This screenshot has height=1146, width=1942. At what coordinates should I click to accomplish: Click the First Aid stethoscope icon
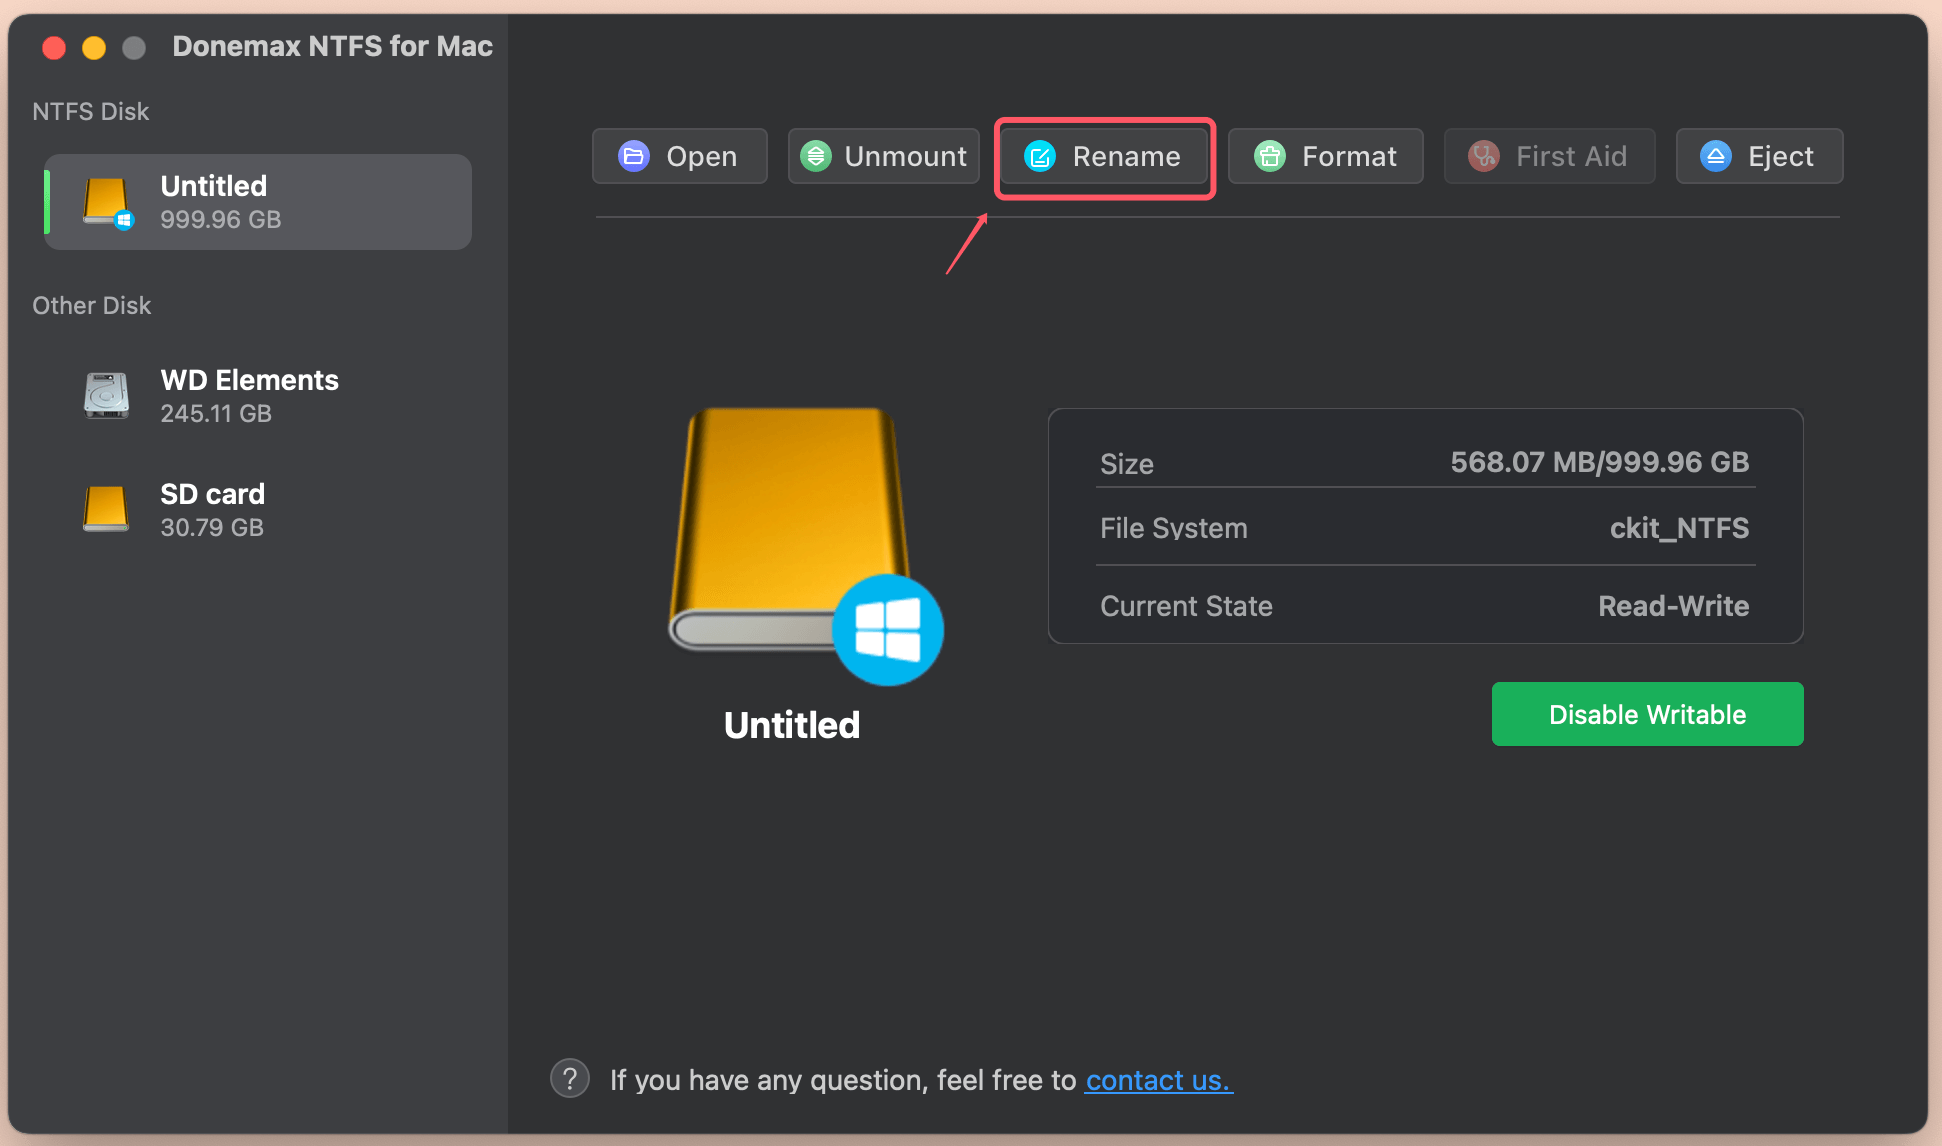coord(1483,156)
